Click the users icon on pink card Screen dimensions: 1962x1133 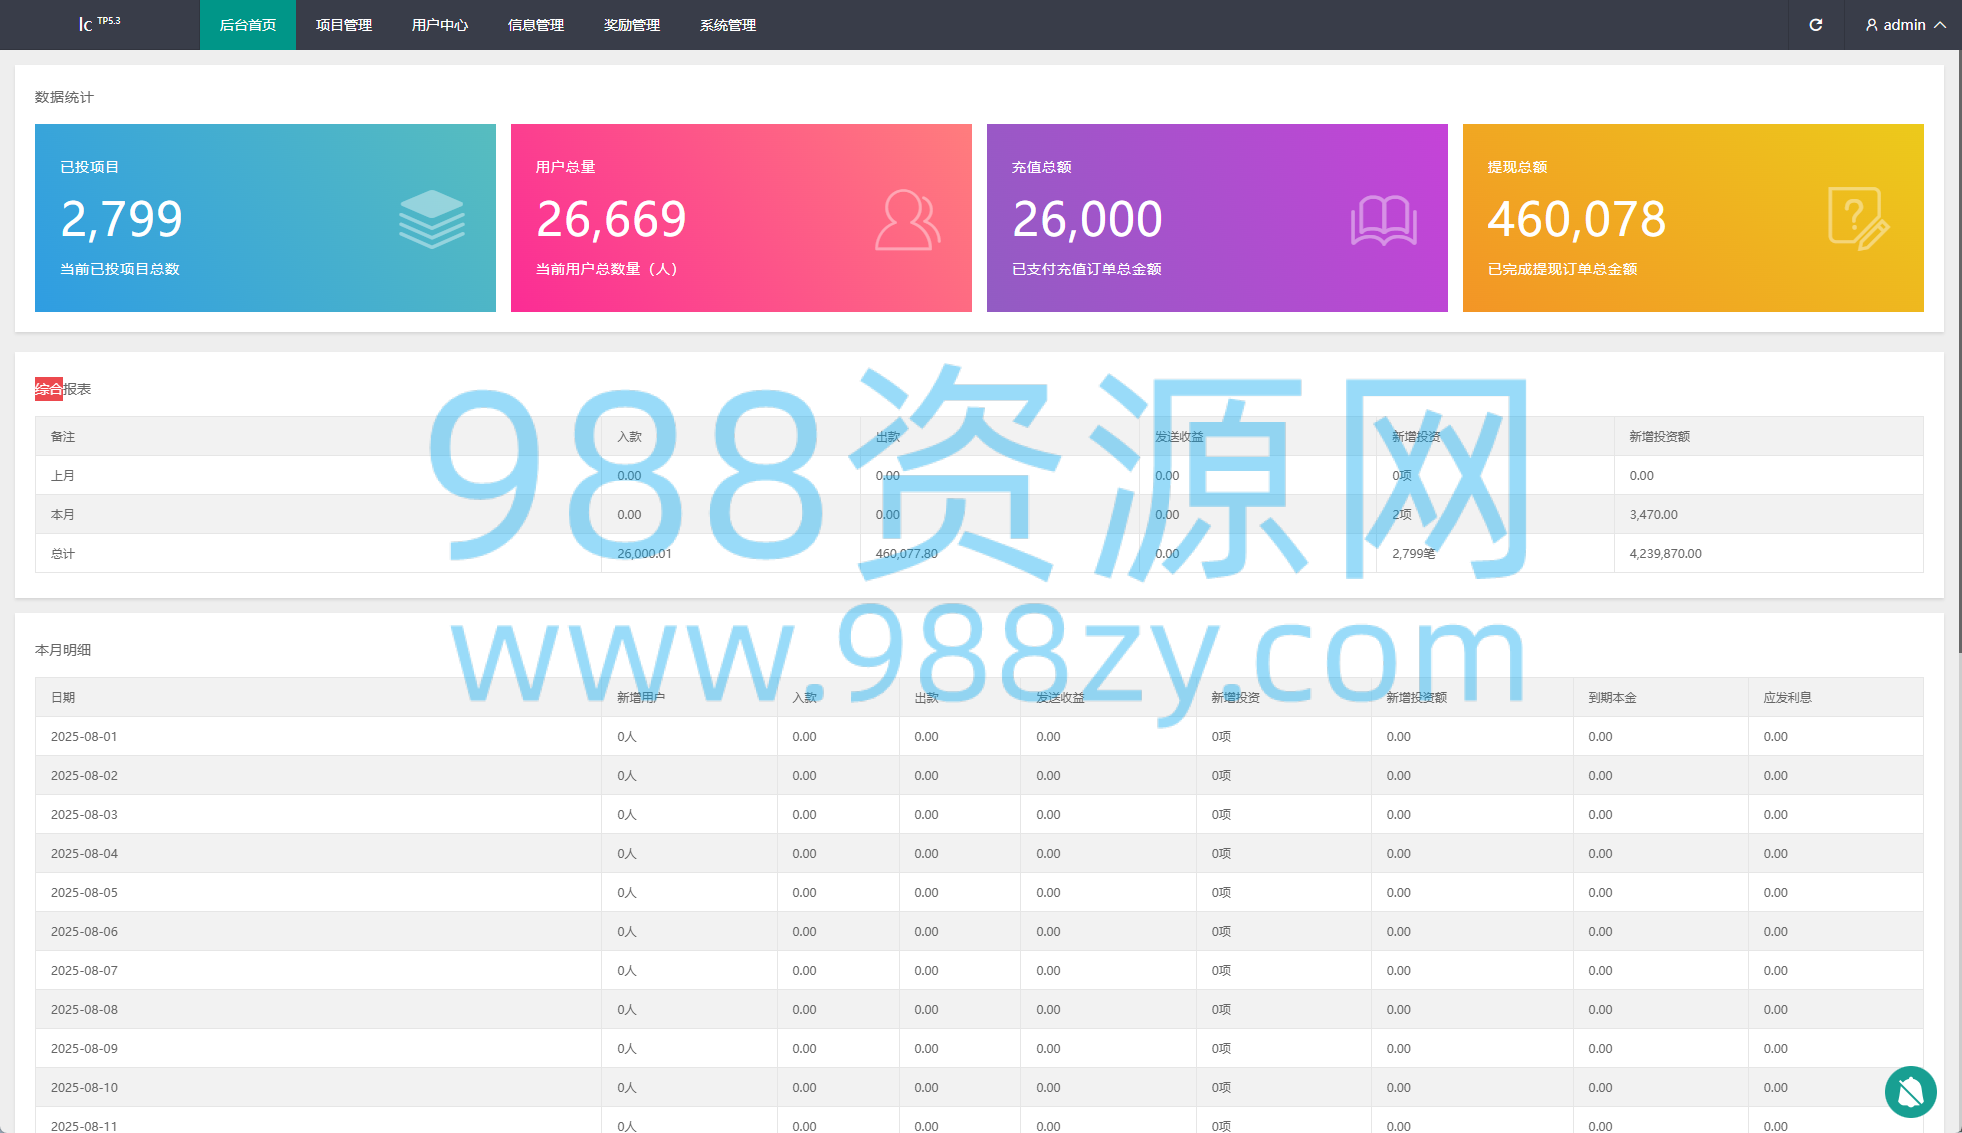coord(908,219)
